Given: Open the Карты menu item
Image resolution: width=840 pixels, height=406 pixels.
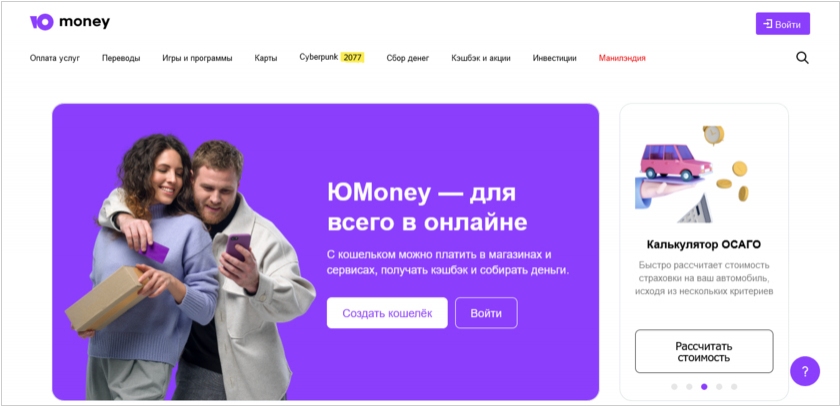Looking at the screenshot, I should click(266, 58).
